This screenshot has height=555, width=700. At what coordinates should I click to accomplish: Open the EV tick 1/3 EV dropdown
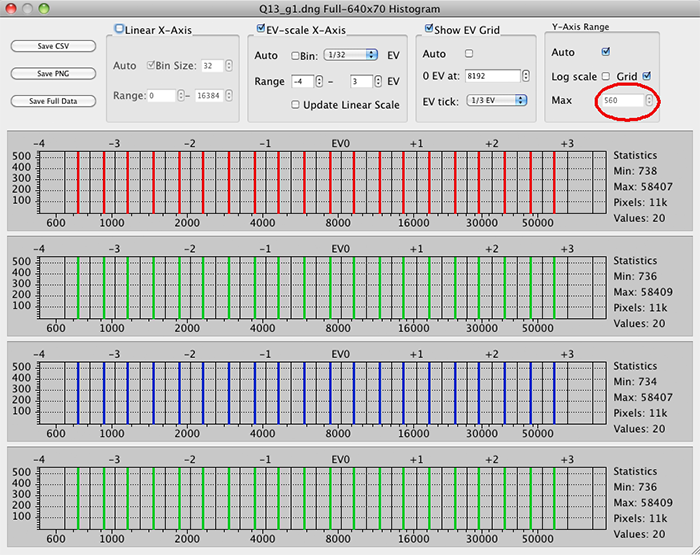pyautogui.click(x=497, y=100)
